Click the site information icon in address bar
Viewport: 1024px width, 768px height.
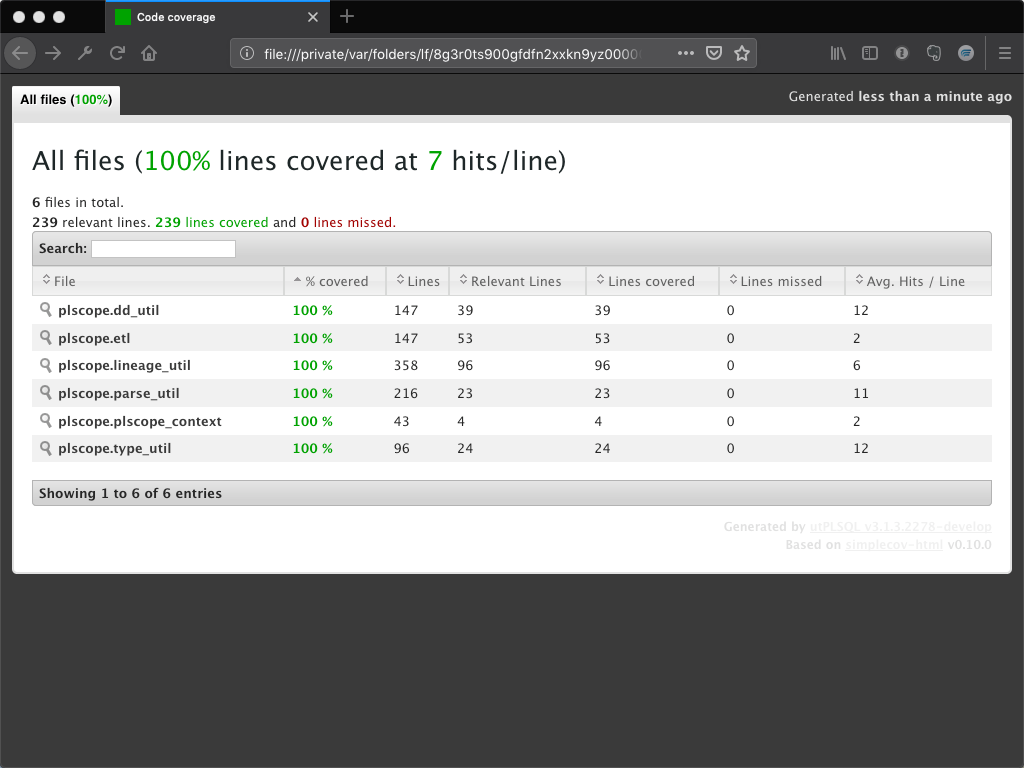pyautogui.click(x=246, y=53)
